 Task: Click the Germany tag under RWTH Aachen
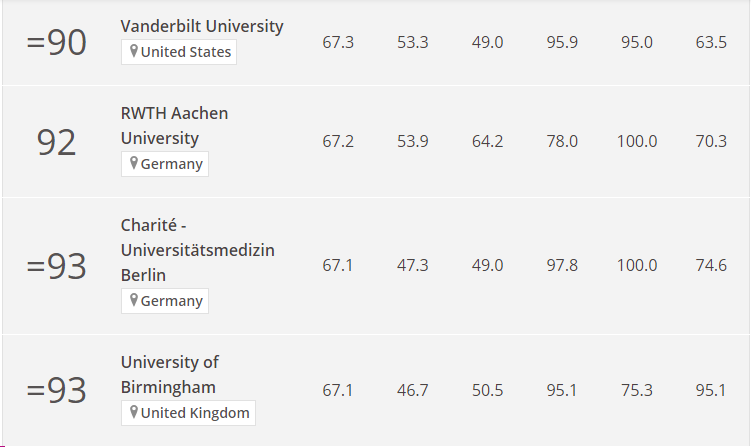(x=165, y=164)
